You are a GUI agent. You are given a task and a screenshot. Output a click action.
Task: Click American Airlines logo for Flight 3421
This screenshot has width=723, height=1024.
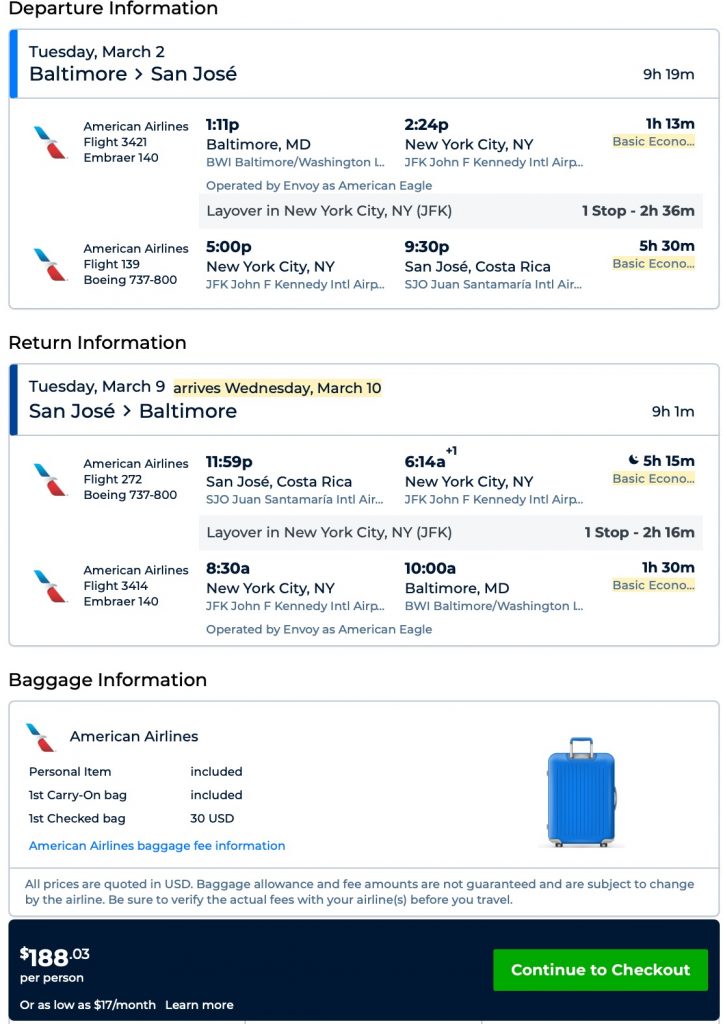(x=50, y=142)
